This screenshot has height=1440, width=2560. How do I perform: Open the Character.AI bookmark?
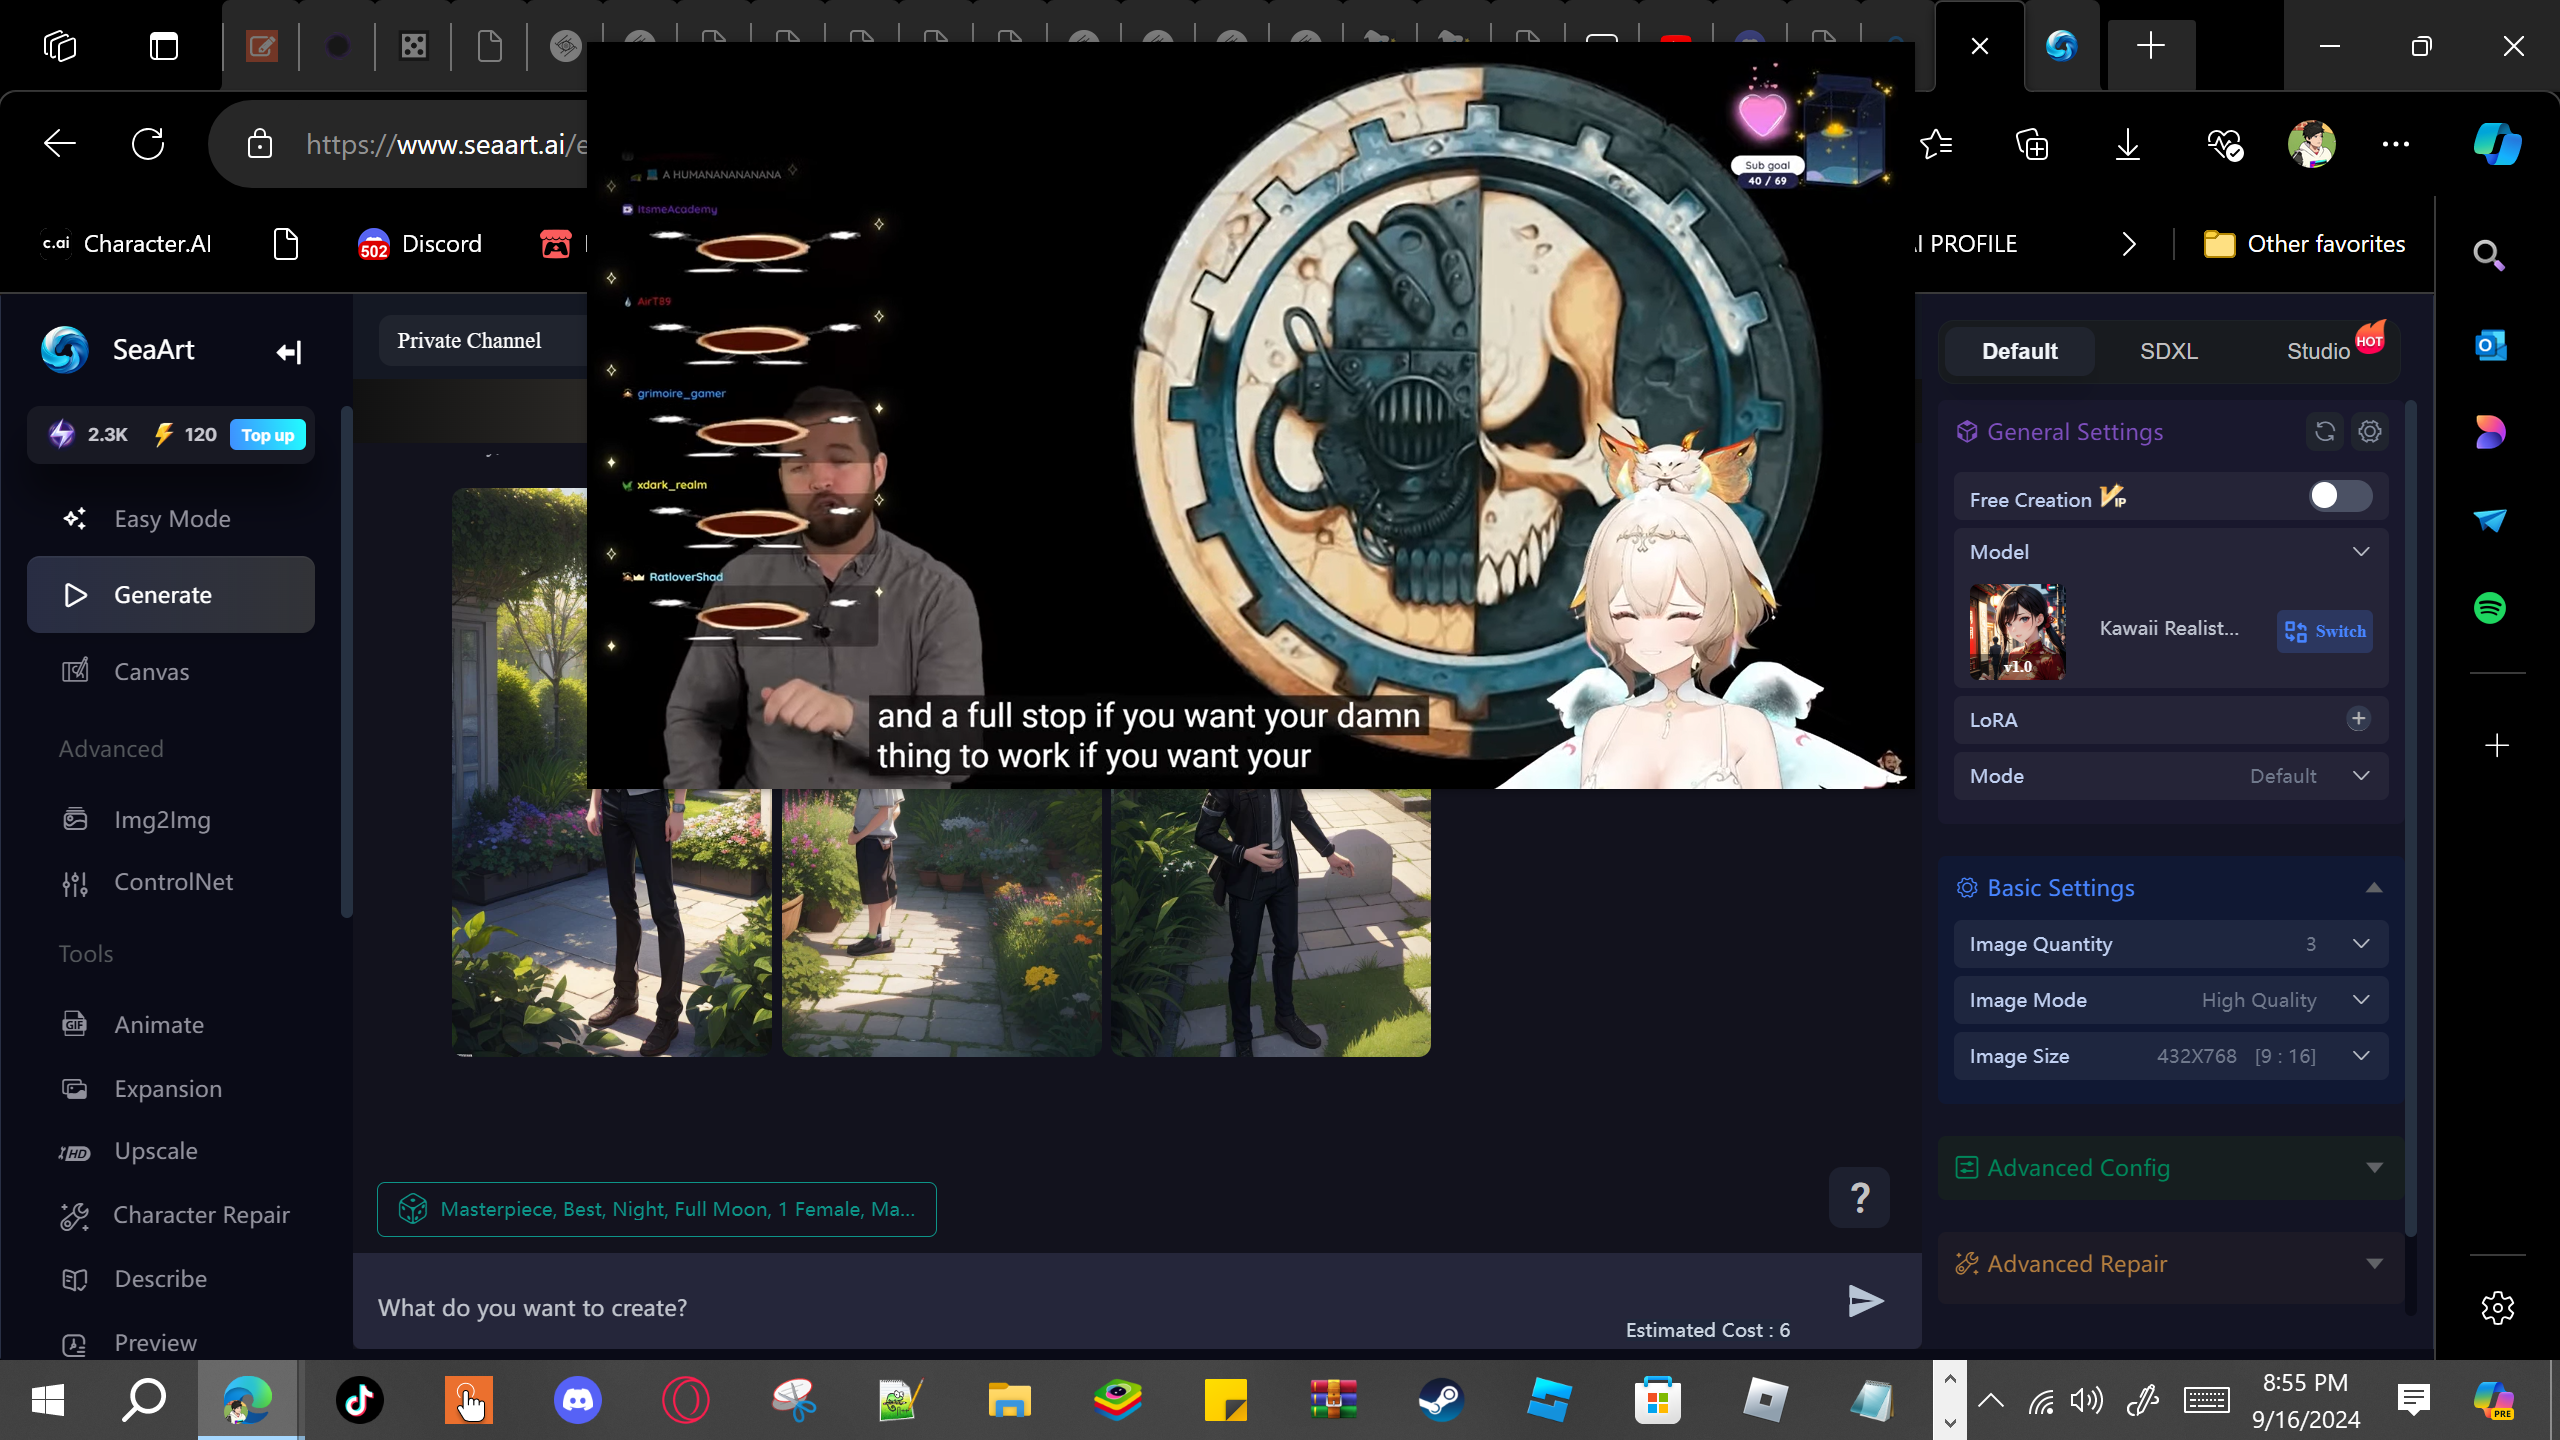tap(127, 244)
